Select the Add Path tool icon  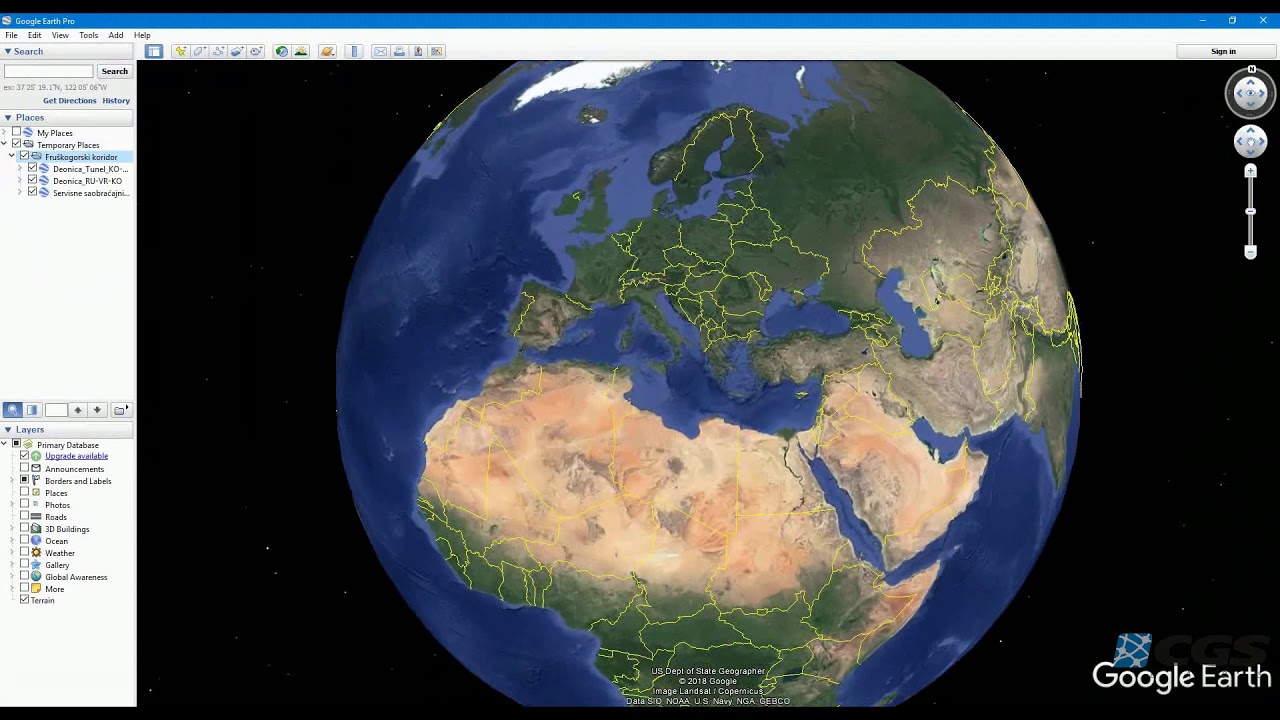point(218,51)
